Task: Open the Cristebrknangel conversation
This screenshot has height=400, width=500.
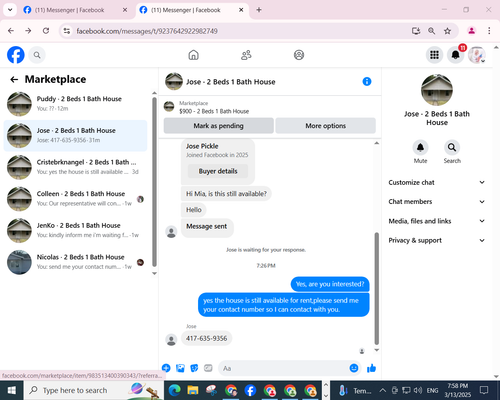Action: [75, 167]
